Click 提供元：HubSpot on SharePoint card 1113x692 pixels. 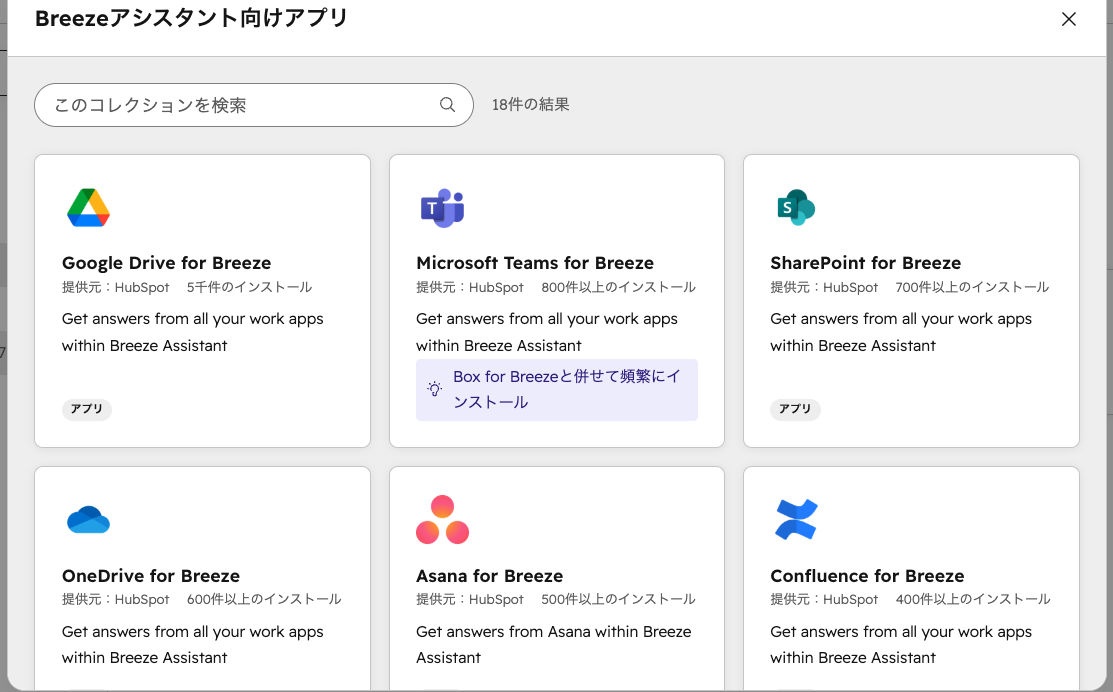[824, 287]
